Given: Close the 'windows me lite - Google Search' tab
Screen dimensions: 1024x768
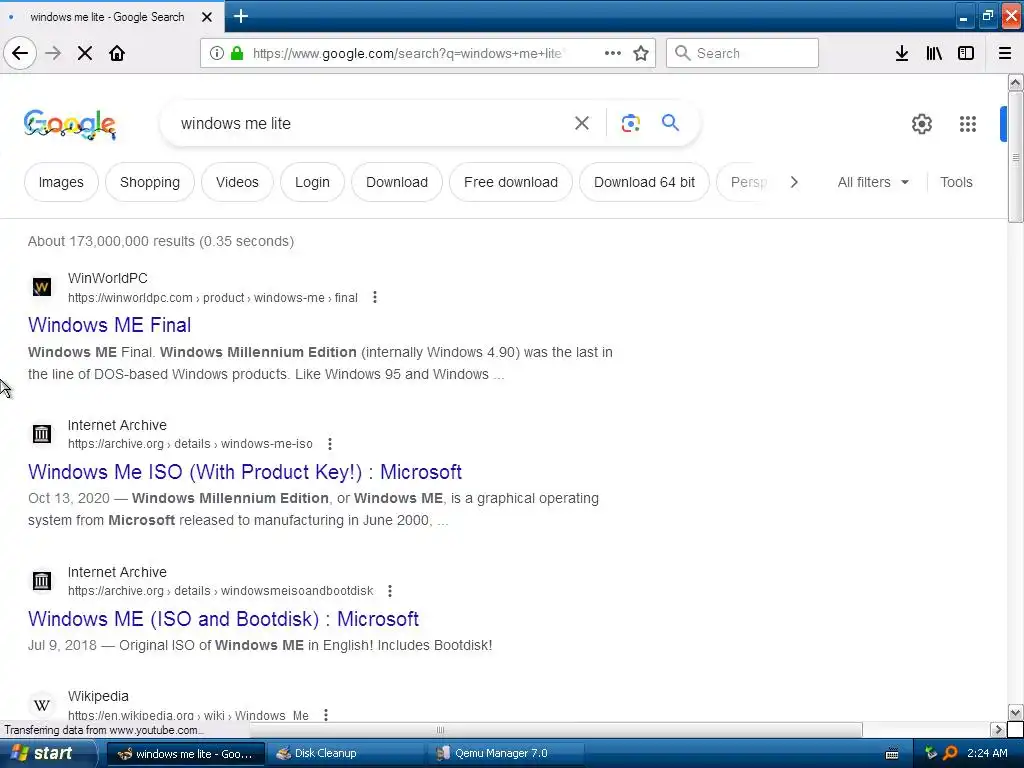Looking at the screenshot, I should coord(207,17).
